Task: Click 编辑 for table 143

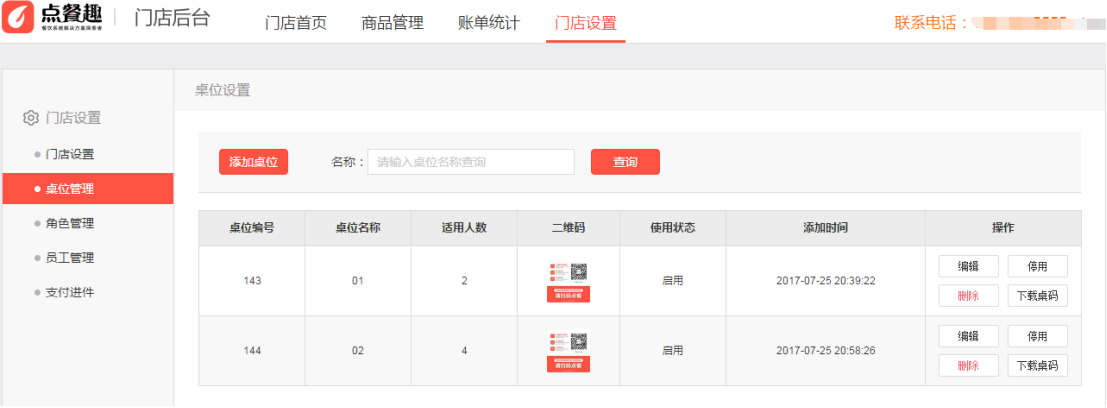Action: click(969, 266)
